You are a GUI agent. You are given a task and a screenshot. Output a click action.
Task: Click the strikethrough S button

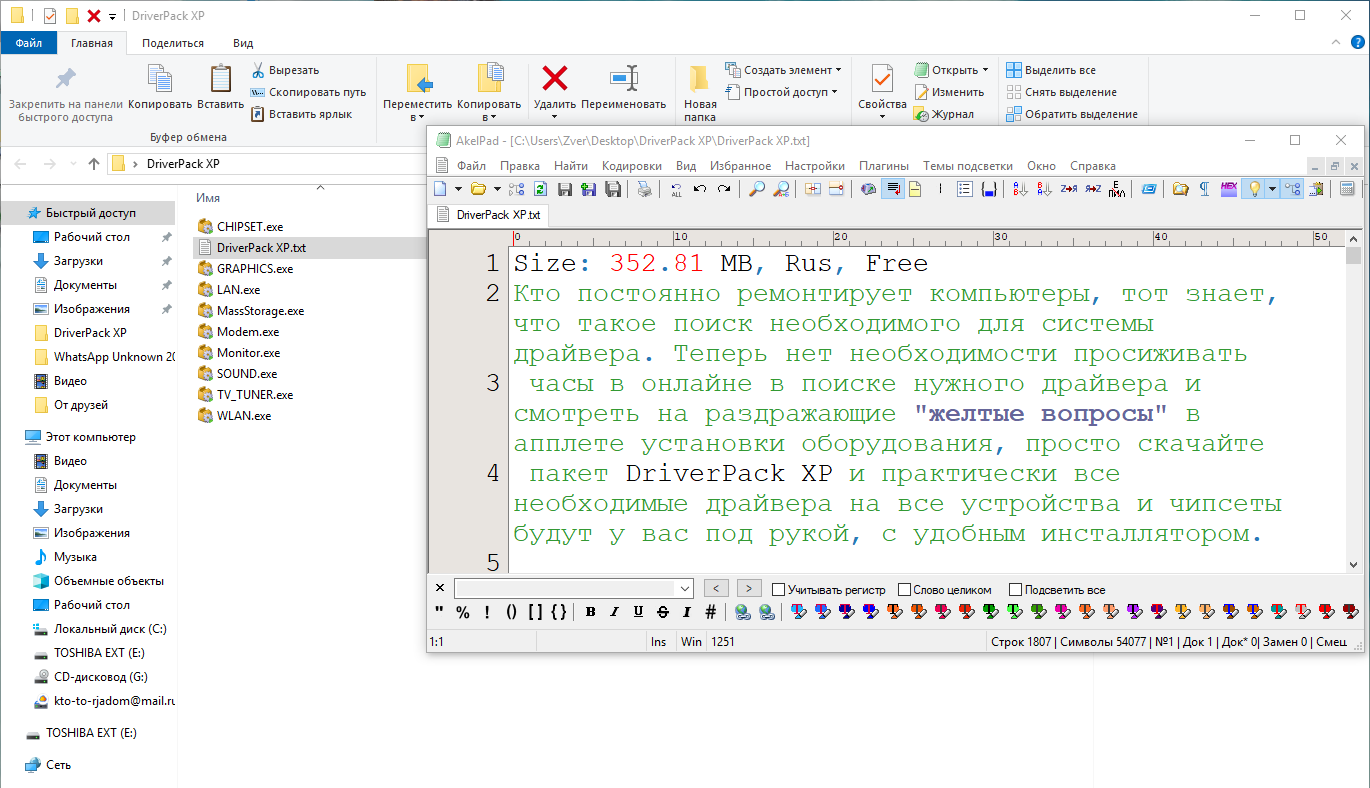tap(662, 611)
